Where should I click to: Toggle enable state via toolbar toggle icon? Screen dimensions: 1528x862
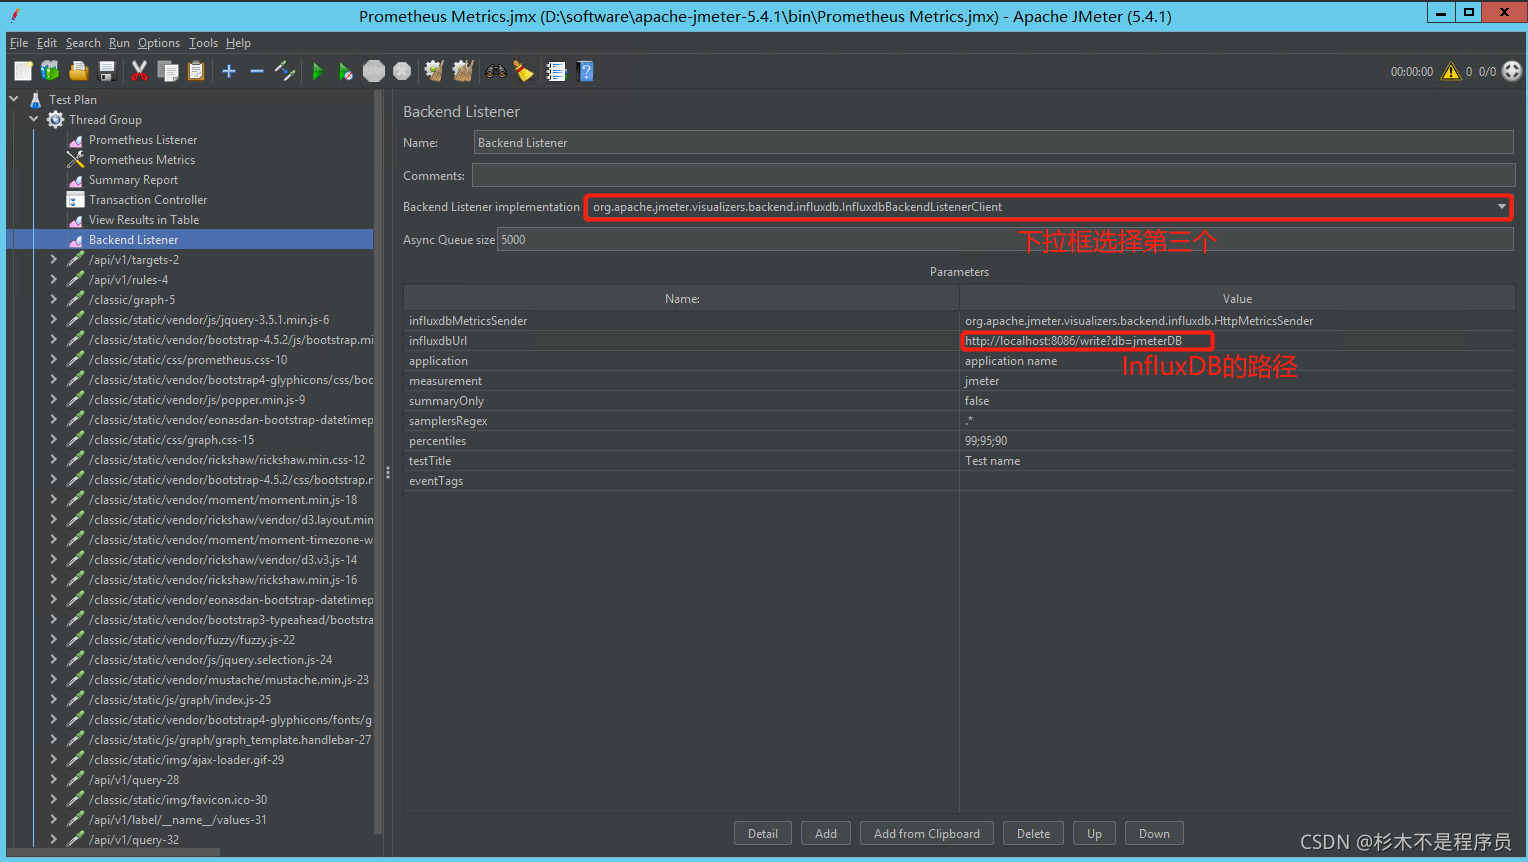click(x=285, y=71)
